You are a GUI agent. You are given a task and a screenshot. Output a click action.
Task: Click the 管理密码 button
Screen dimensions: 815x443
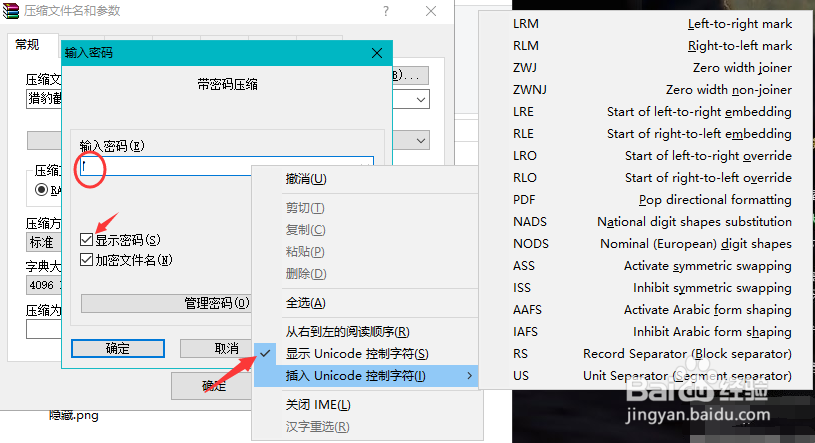click(166, 303)
